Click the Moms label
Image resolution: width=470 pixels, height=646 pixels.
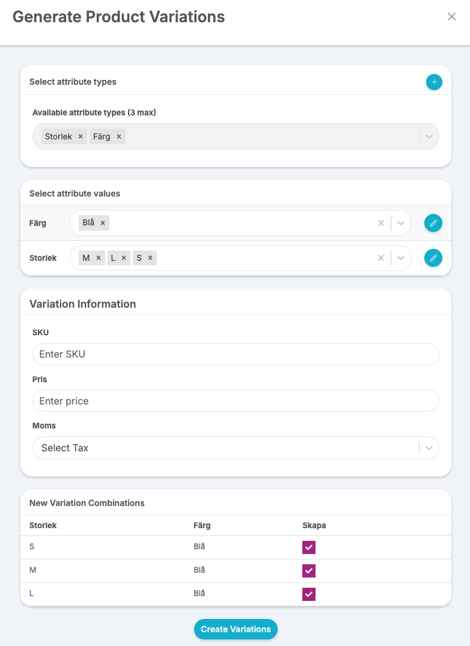tap(44, 426)
